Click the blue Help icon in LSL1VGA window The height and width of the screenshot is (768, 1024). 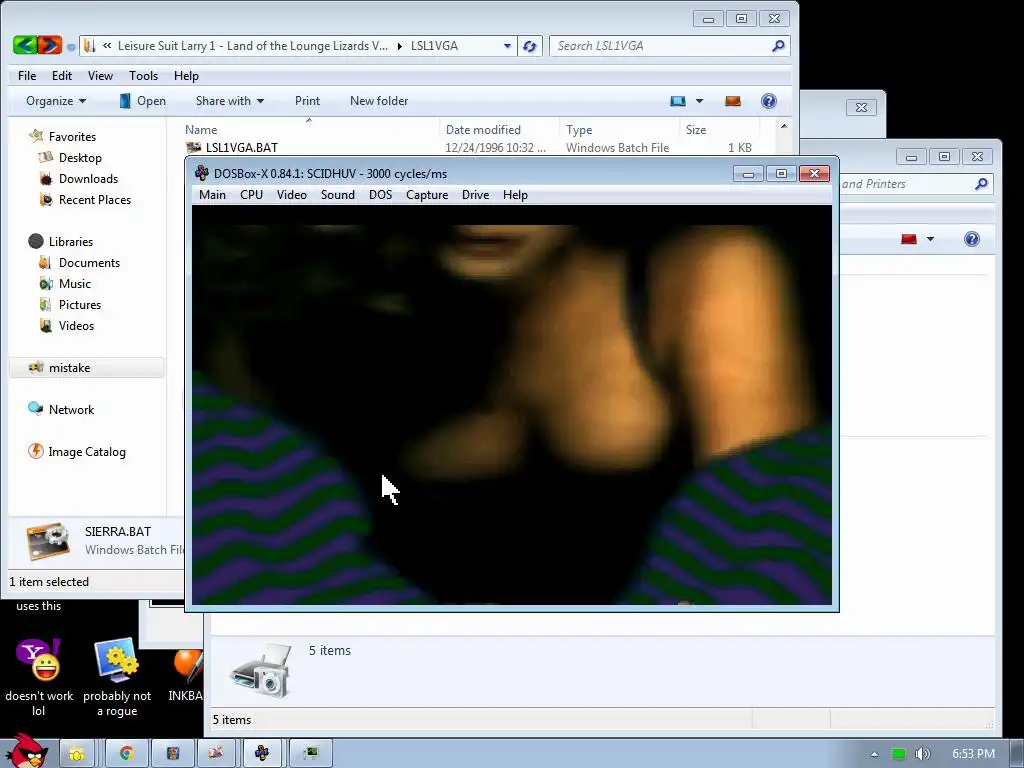[769, 101]
